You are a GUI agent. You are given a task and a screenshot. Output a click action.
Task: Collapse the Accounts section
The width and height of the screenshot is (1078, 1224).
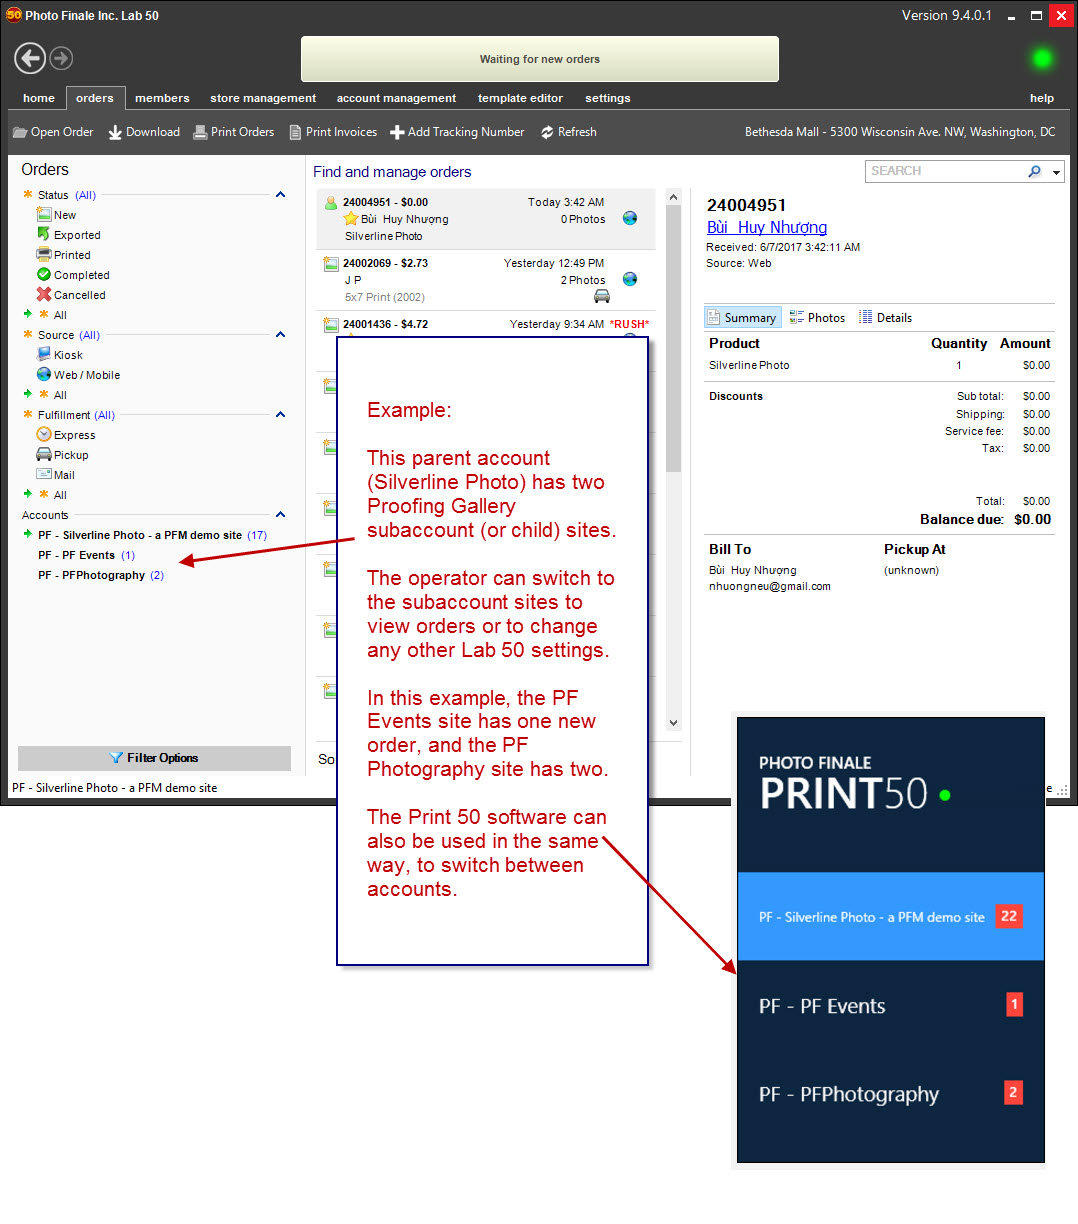point(280,515)
